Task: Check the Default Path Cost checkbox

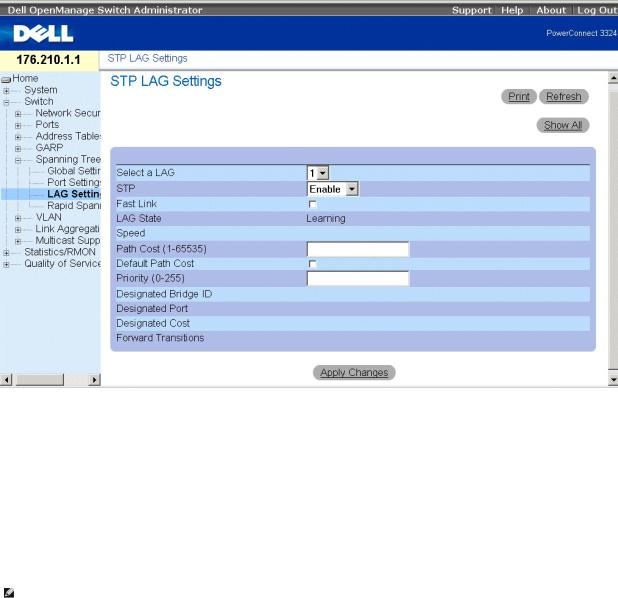Action: click(x=313, y=263)
